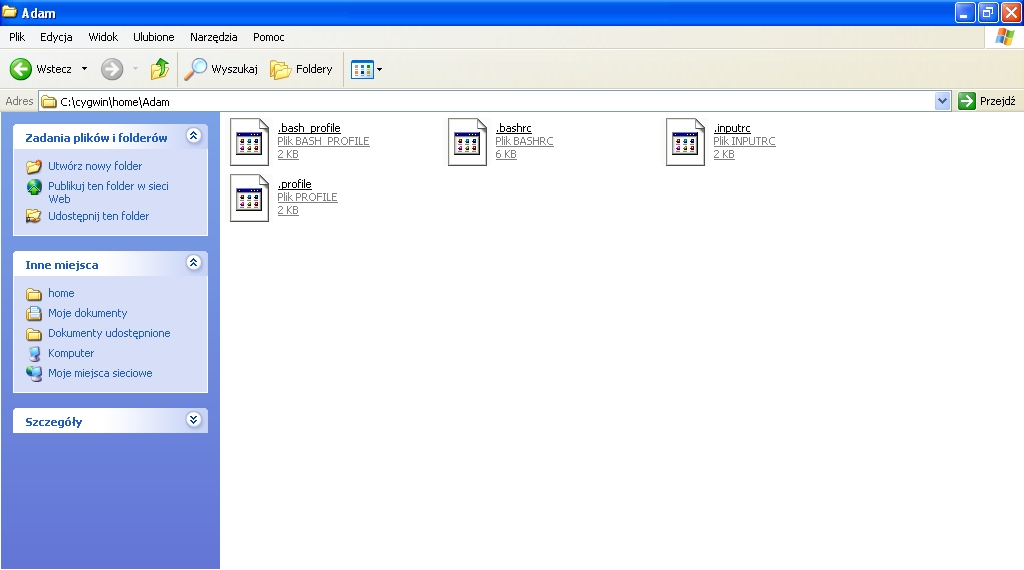Close the Adam window
Screen dimensions: 1024x570
1011,12
